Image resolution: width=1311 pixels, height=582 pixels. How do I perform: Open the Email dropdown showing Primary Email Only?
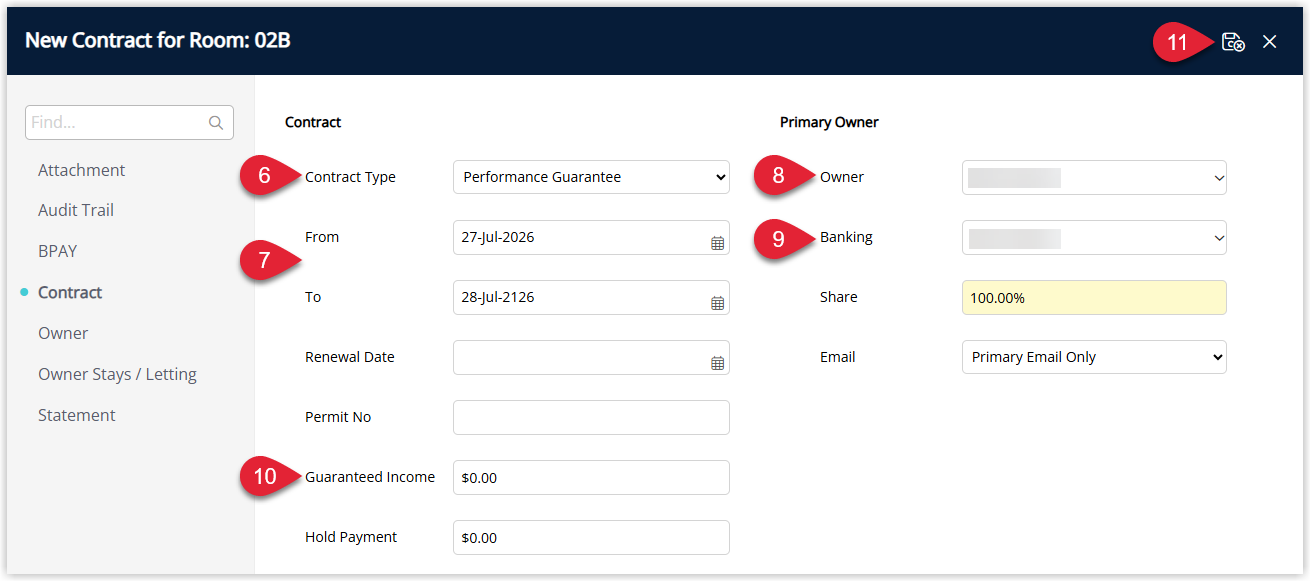click(x=1094, y=357)
